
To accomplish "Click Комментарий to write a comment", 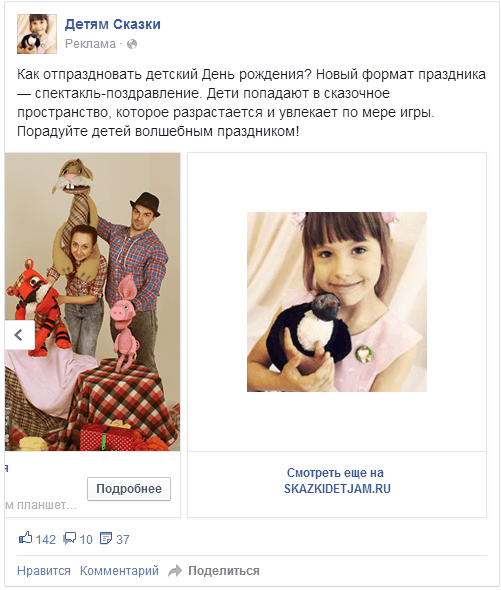I will tap(119, 571).
